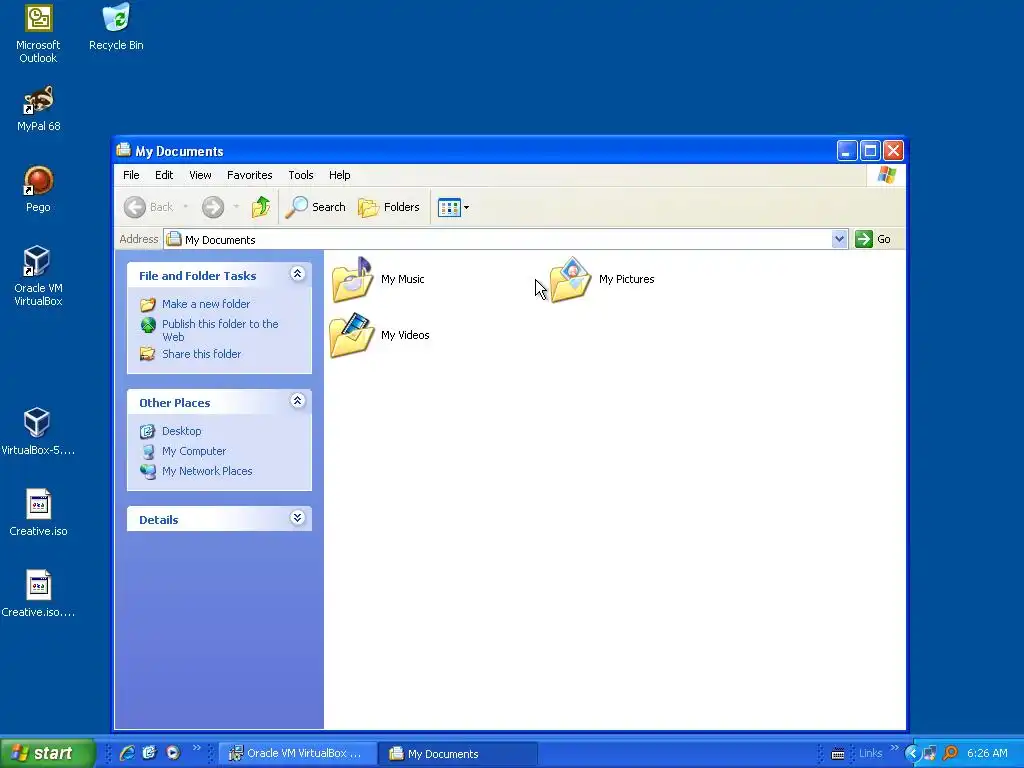1024x768 pixels.
Task: Open the Edit menu
Action: 164,175
